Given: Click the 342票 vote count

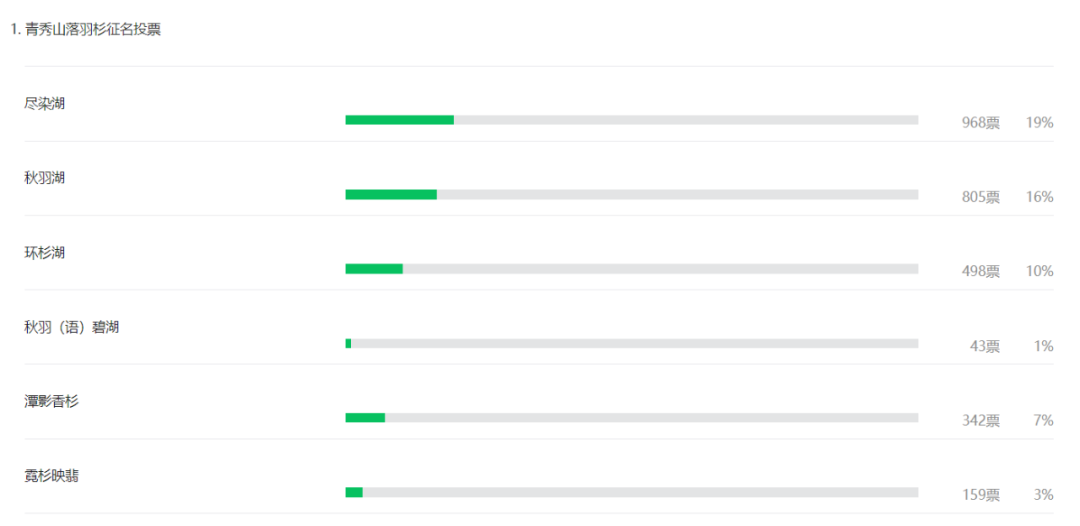Looking at the screenshot, I should pos(981,421).
